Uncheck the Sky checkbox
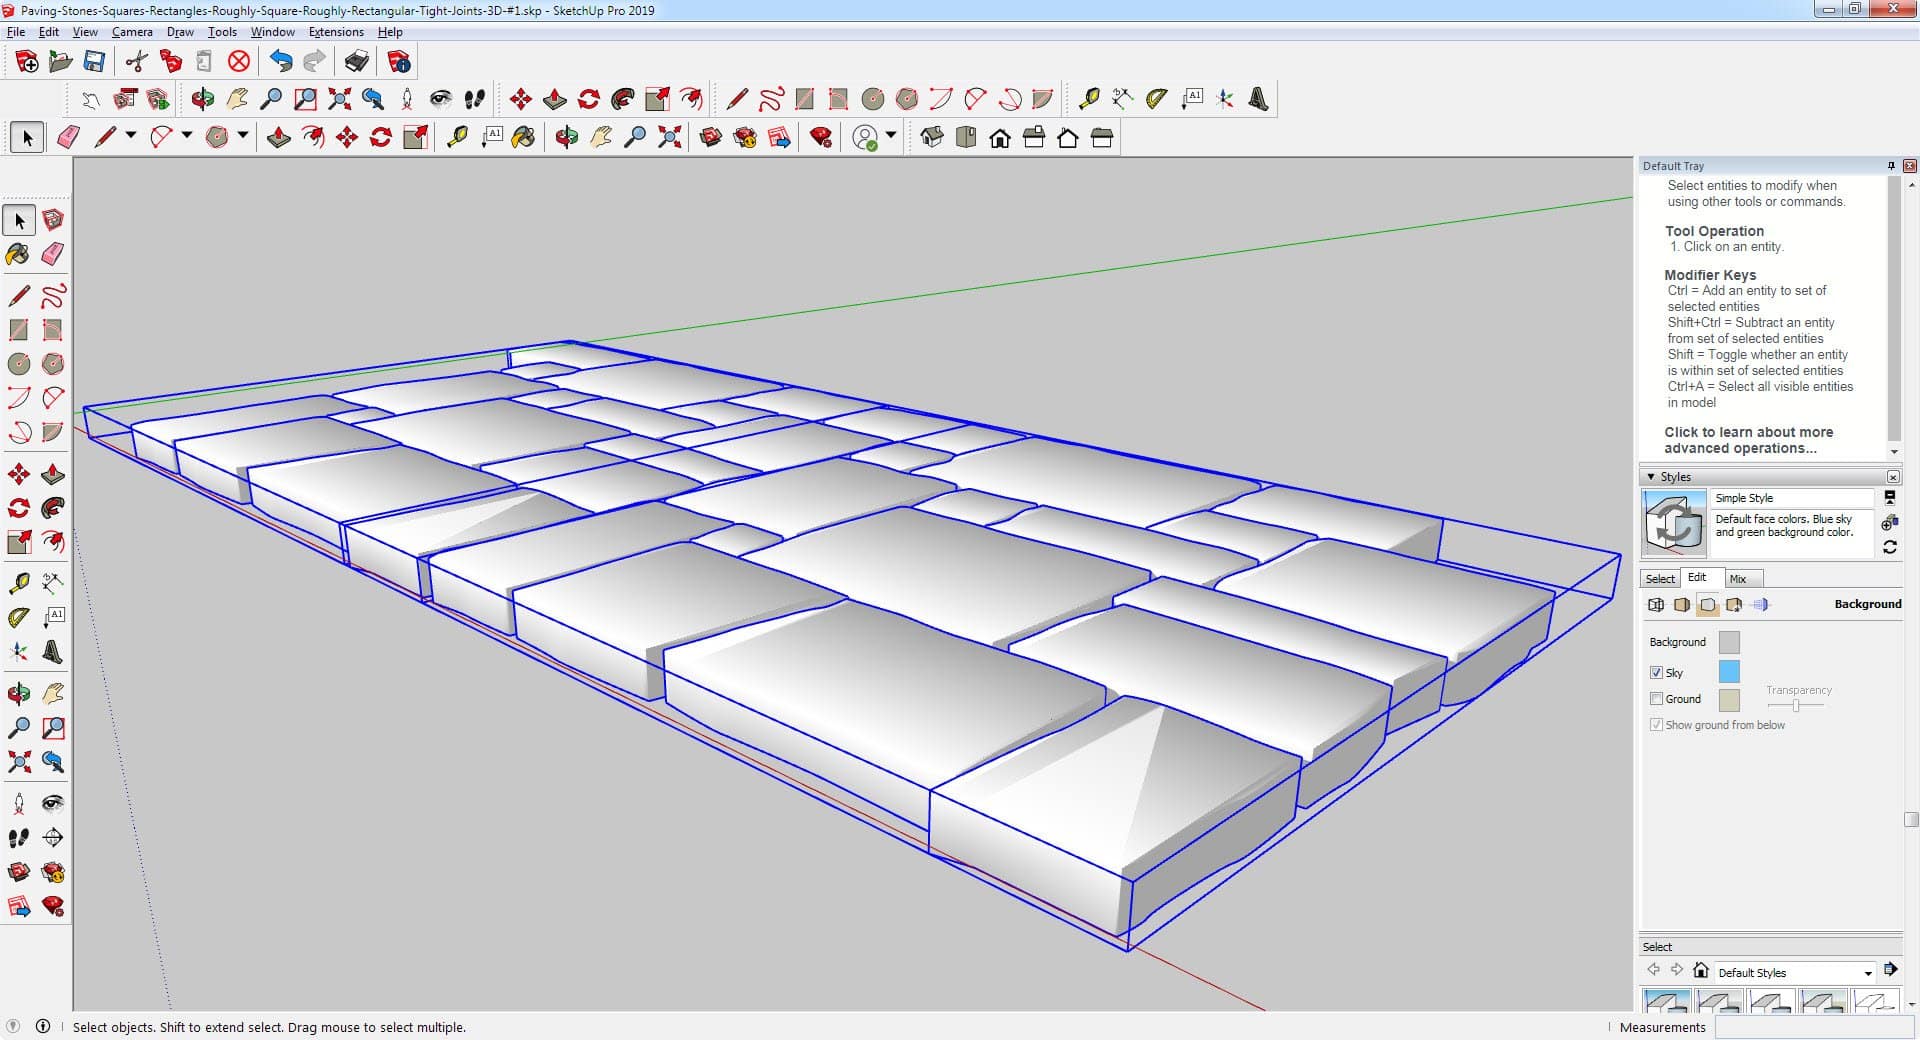Screen dimensions: 1920x1040 1656,673
